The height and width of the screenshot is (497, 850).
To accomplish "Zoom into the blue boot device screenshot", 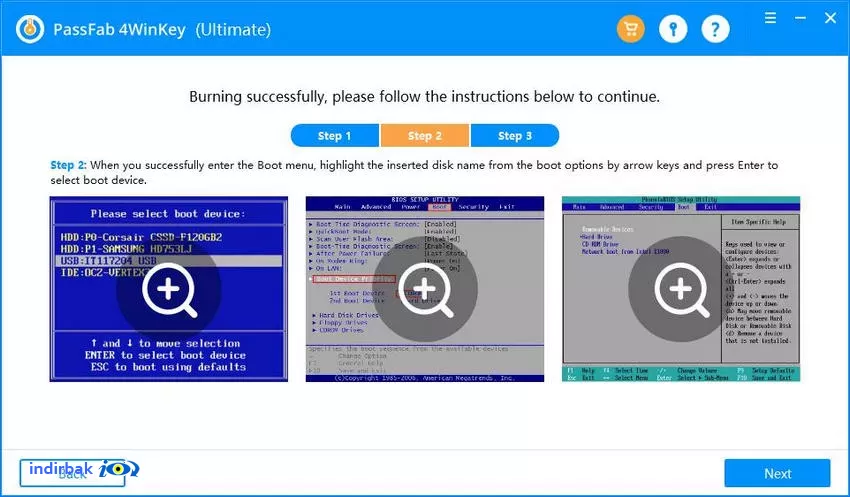I will point(169,289).
